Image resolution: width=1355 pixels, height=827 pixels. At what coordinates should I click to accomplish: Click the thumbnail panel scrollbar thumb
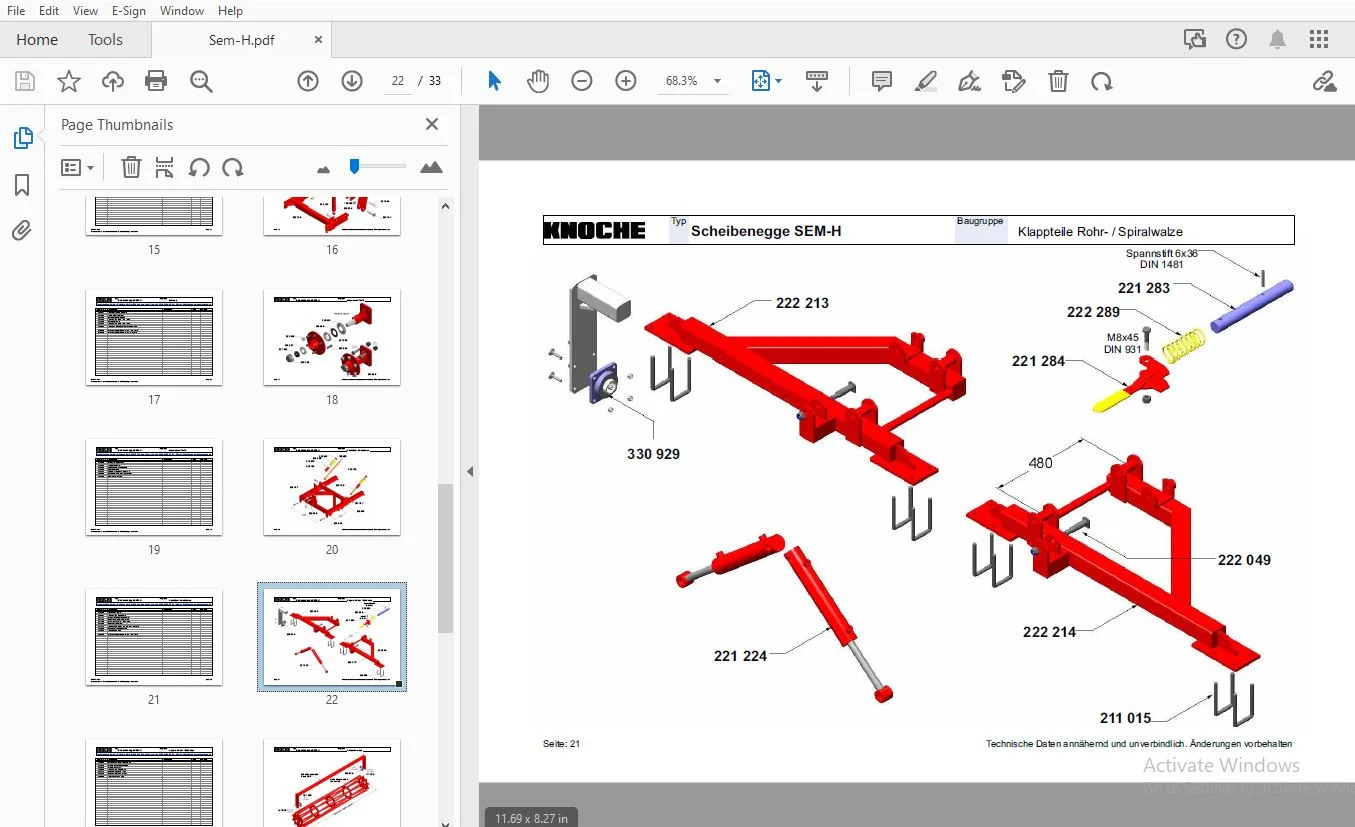(x=446, y=558)
